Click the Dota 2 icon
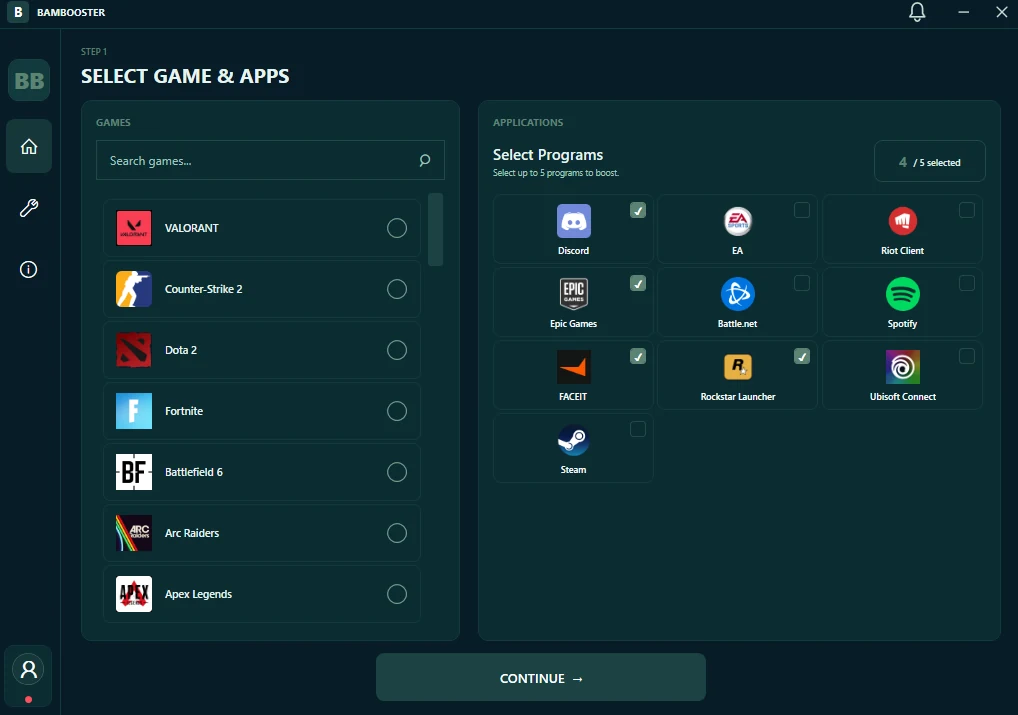This screenshot has height=715, width=1018. (x=134, y=350)
